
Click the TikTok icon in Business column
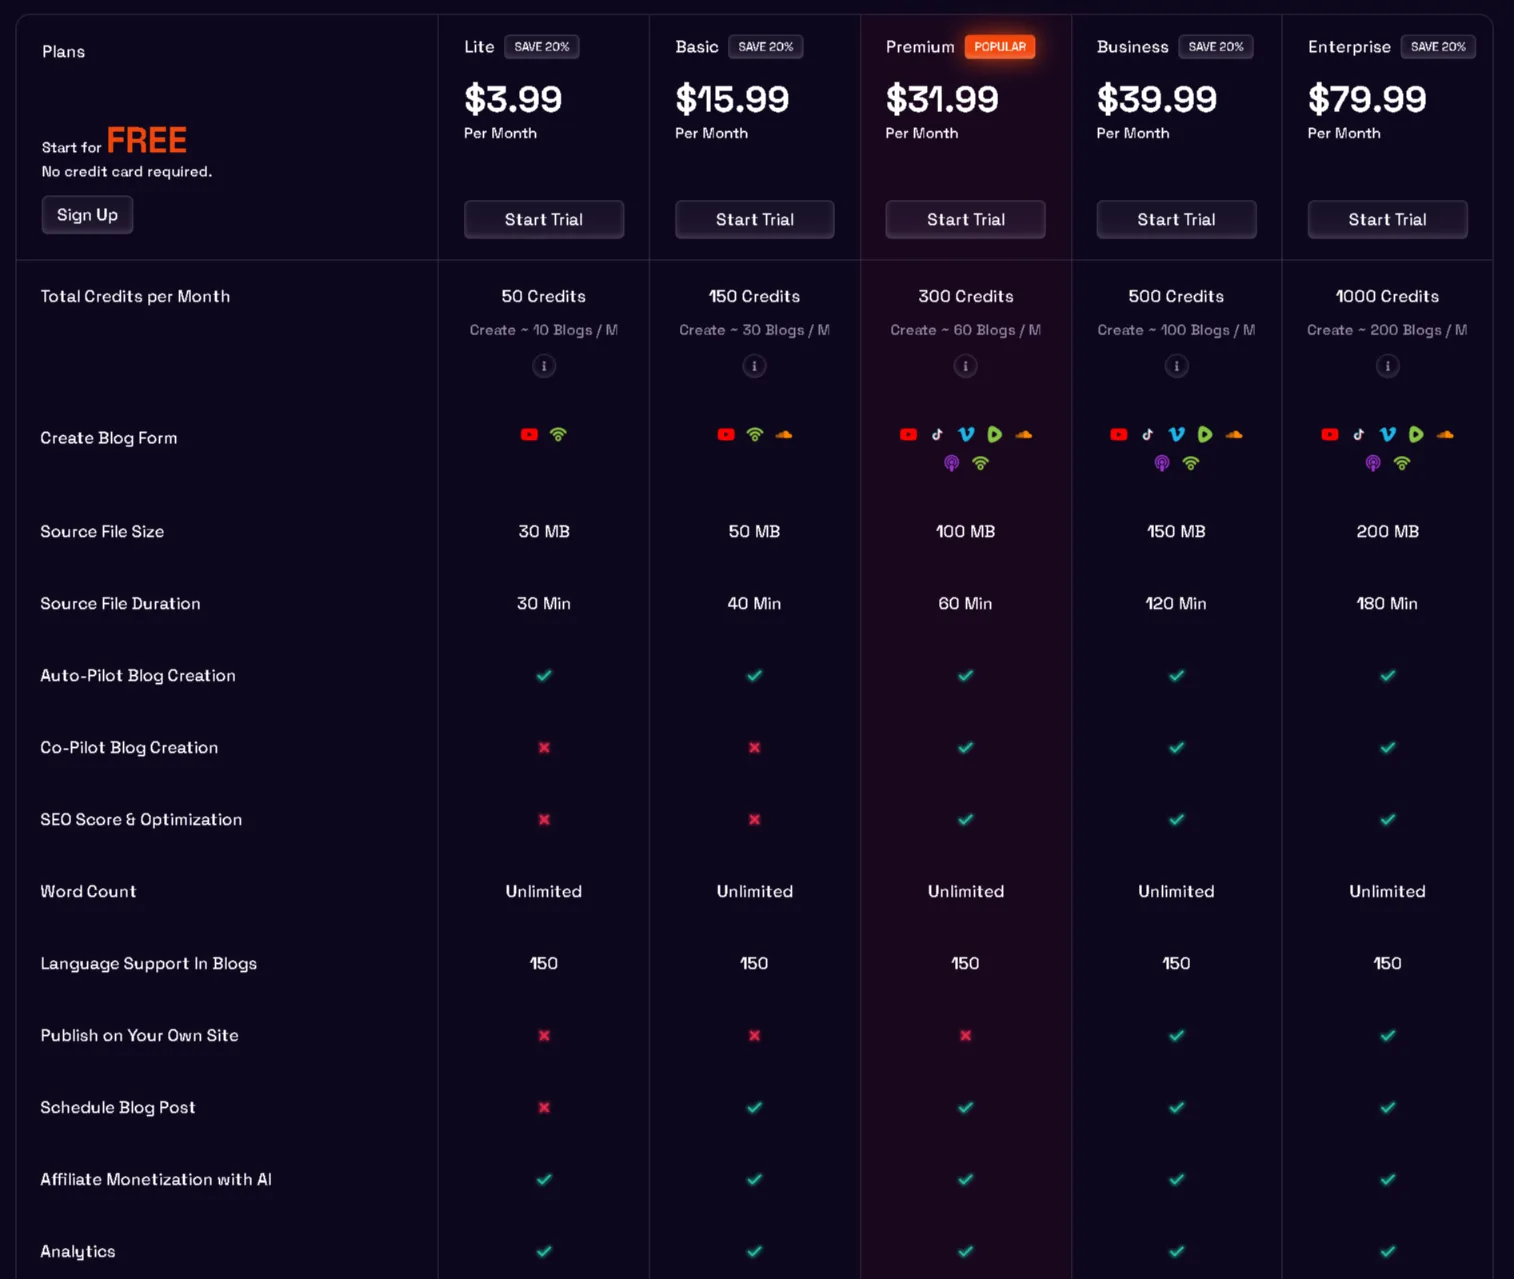1148,435
